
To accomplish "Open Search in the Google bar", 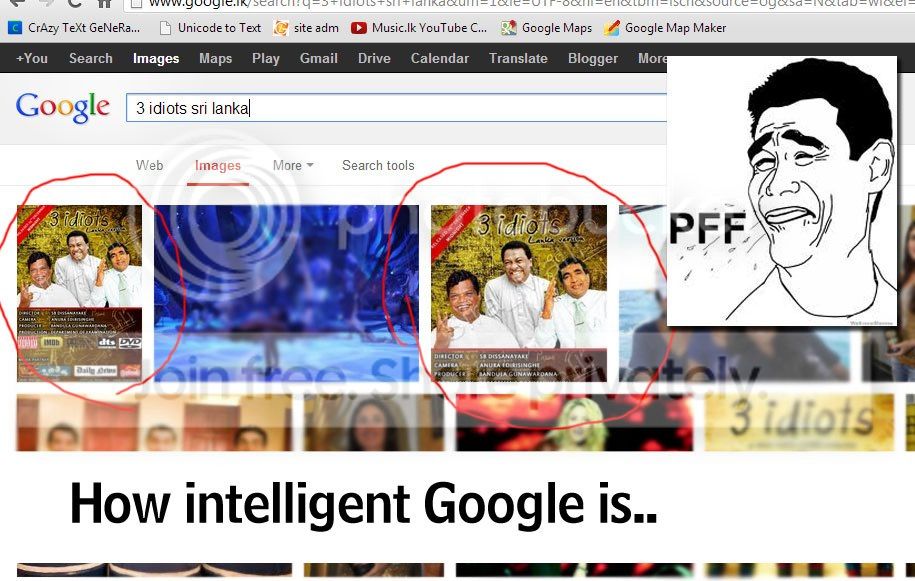I will [90, 58].
